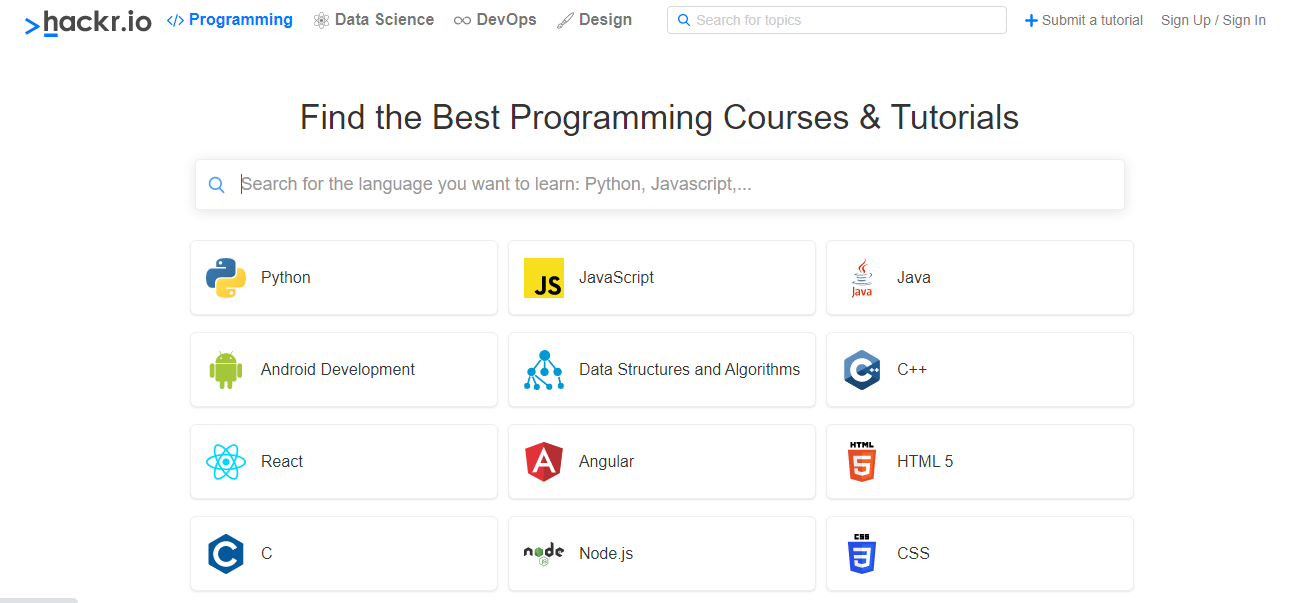Viewport: 1299px width, 603px height.
Task: Click the blue CSS 3 shield icon
Action: click(862, 554)
